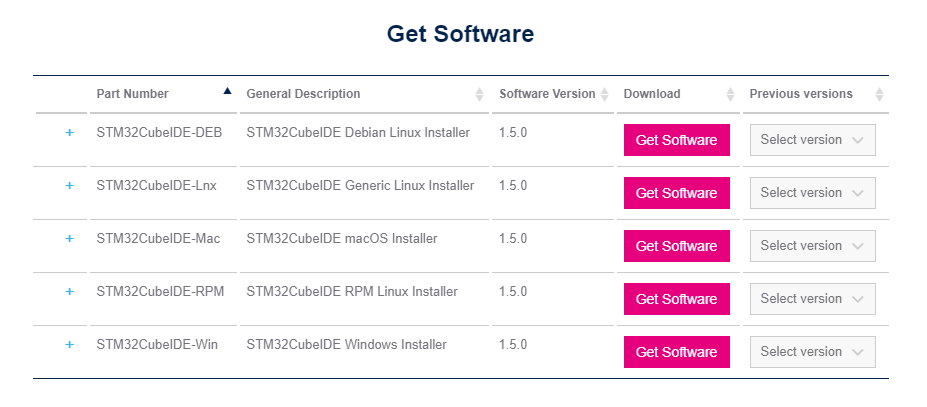Expand the STM32CubeIDE-Lnx row plus icon
This screenshot has width=927, height=407.
69,186
